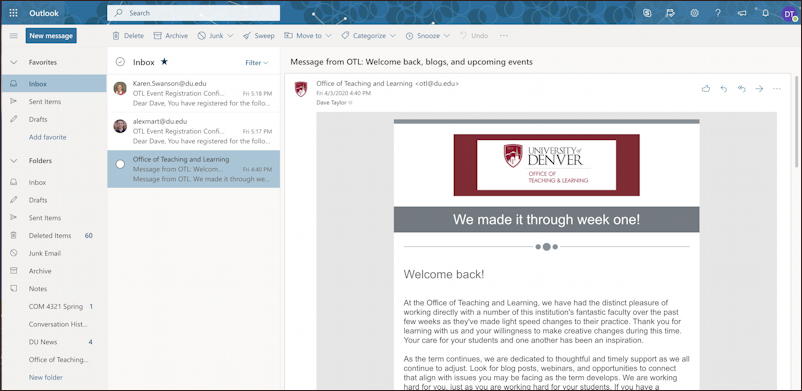The width and height of the screenshot is (802, 391).
Task: Reply to the message
Action: [x=724, y=89]
